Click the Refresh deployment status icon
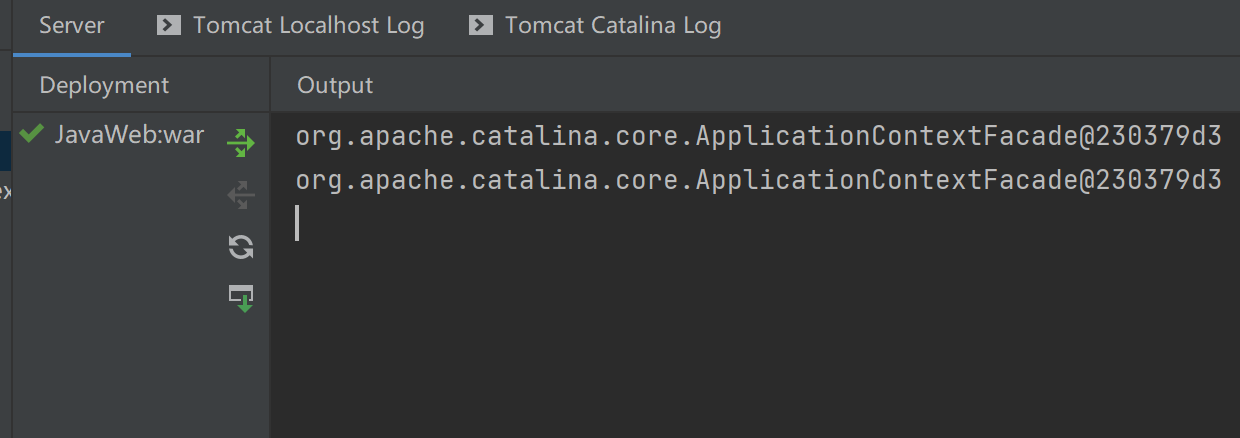Screen dimensions: 1240x438 [x=241, y=247]
